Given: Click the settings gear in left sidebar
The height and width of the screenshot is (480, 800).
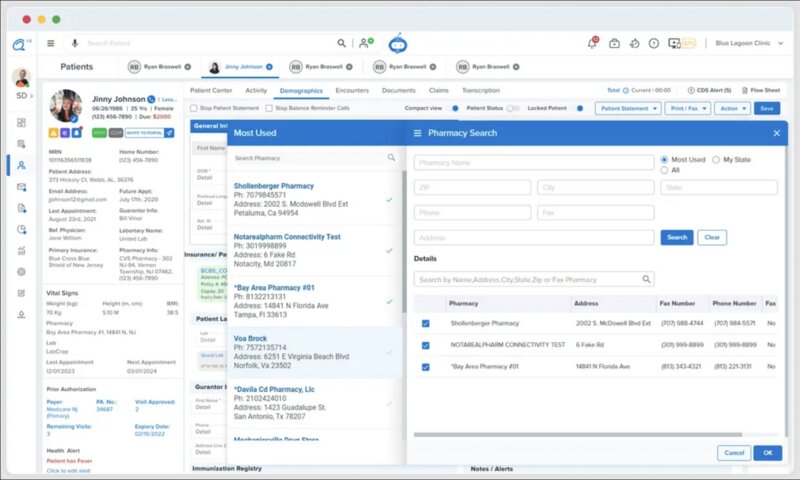Looking at the screenshot, I should (x=21, y=271).
